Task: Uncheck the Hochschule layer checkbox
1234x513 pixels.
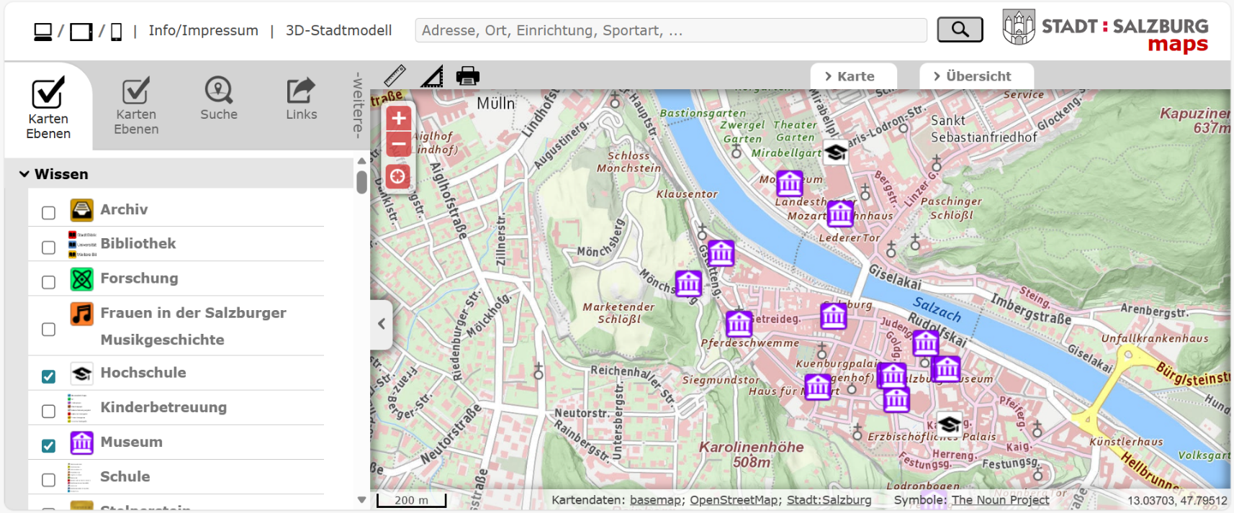Action: [48, 376]
